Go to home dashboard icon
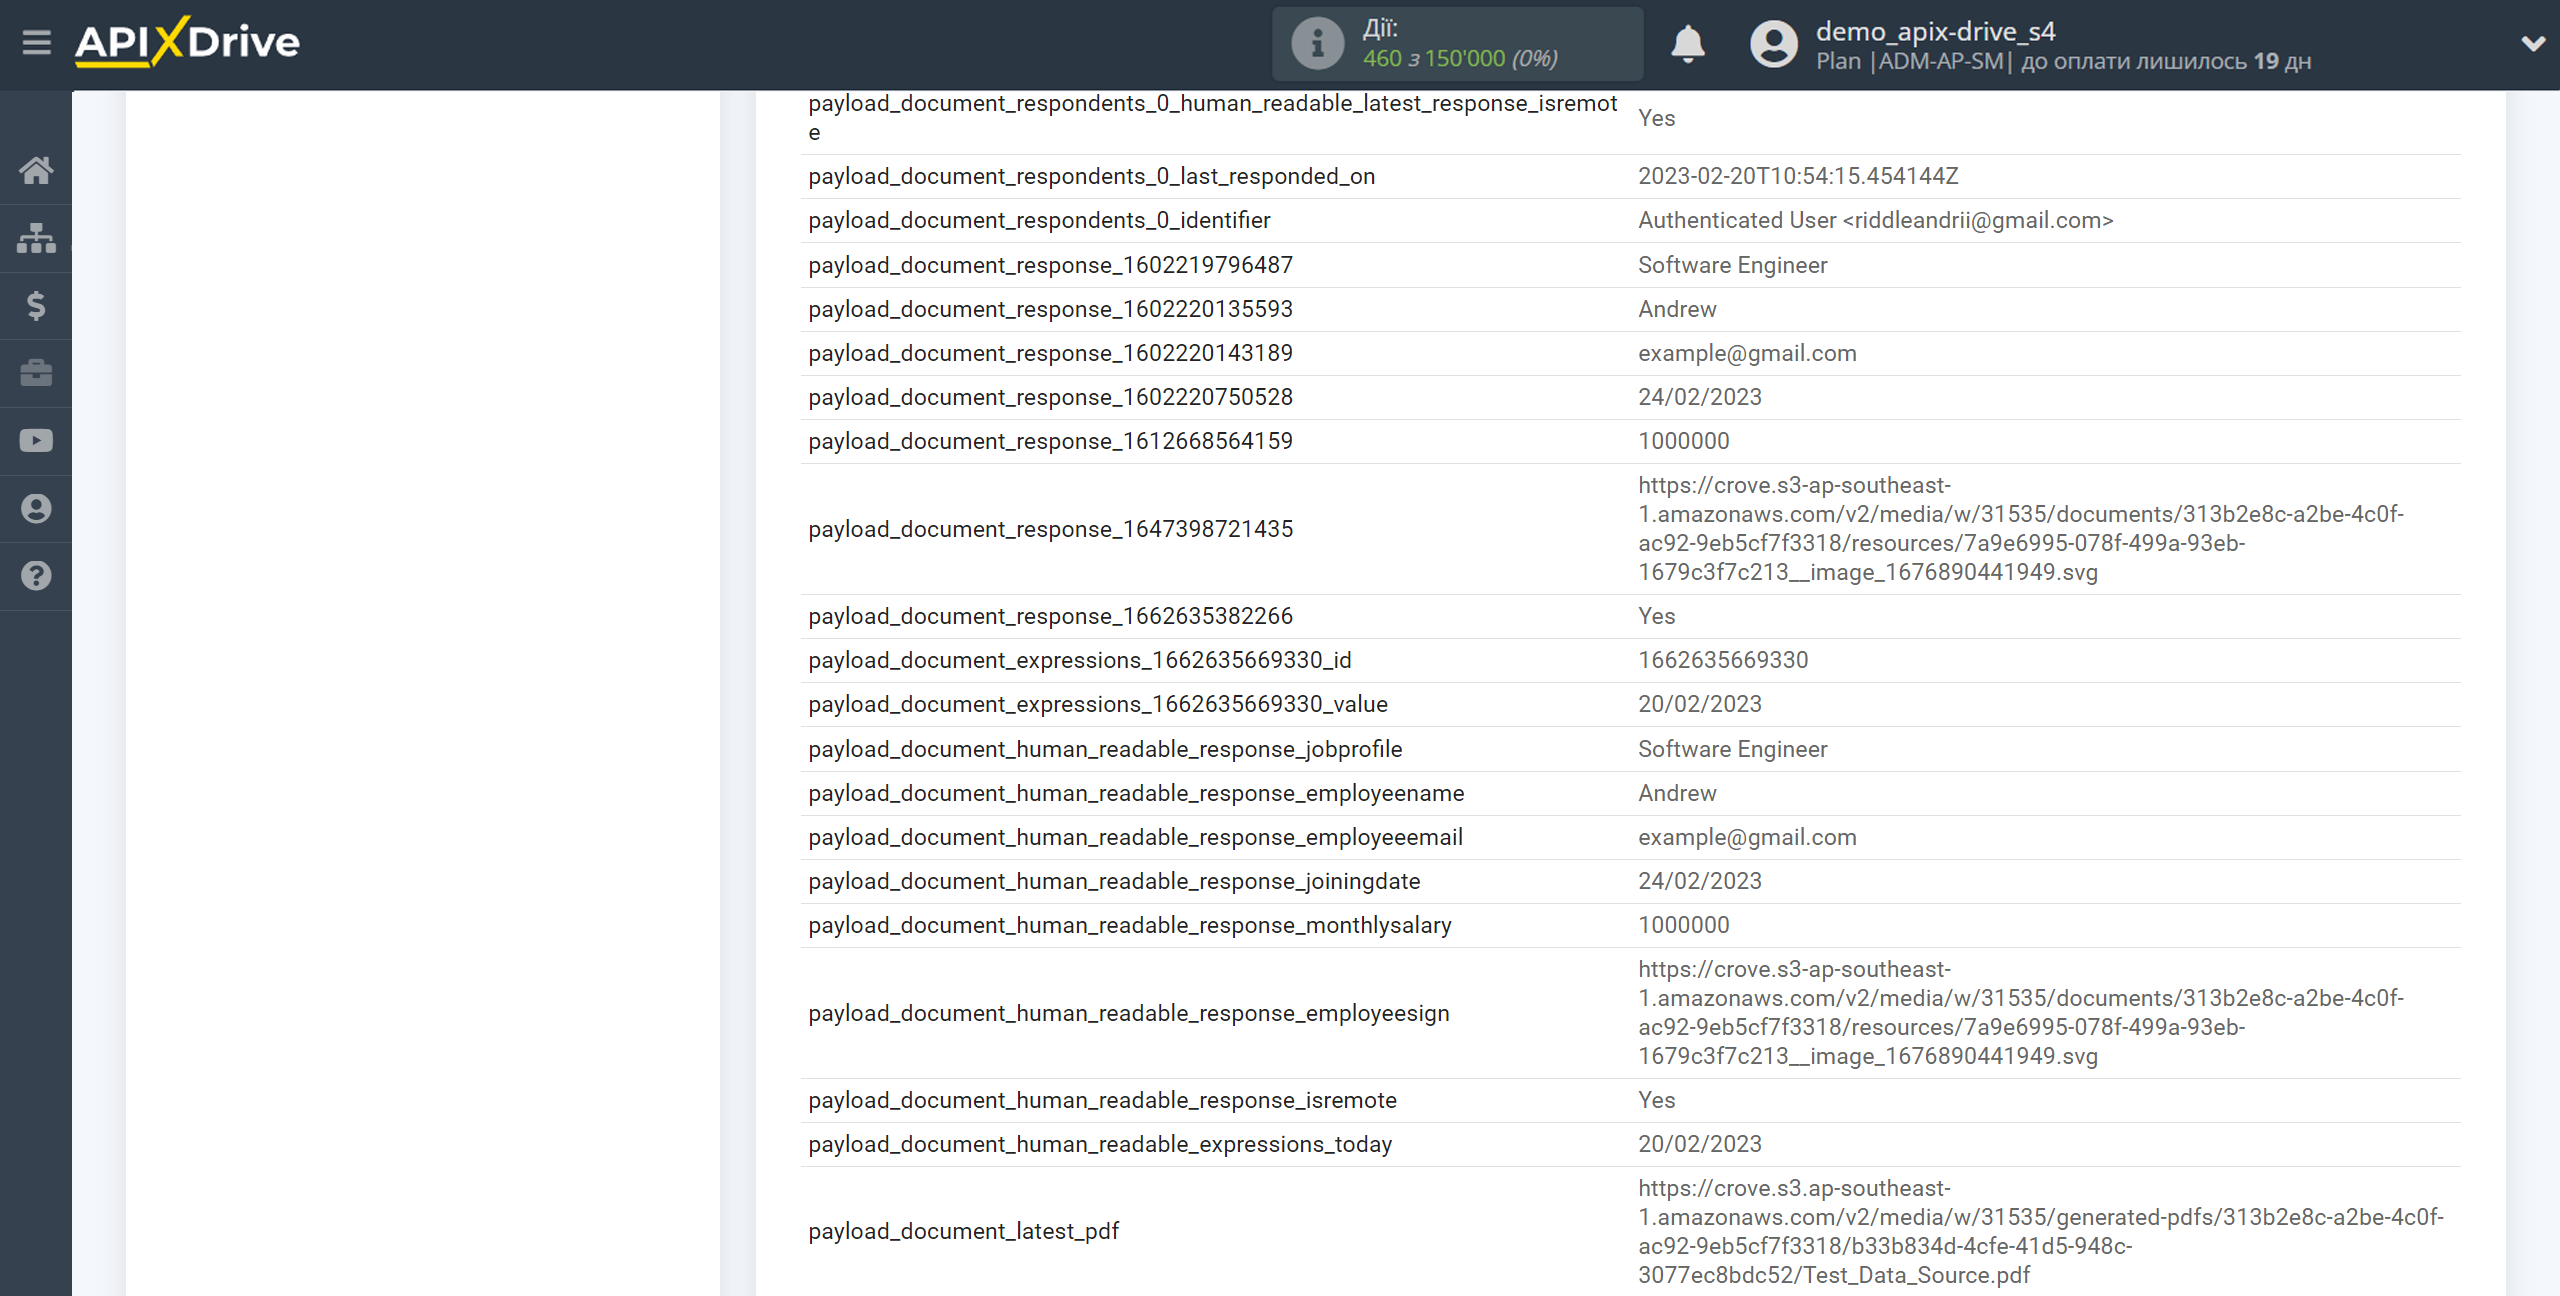The image size is (2560, 1296). [x=36, y=170]
